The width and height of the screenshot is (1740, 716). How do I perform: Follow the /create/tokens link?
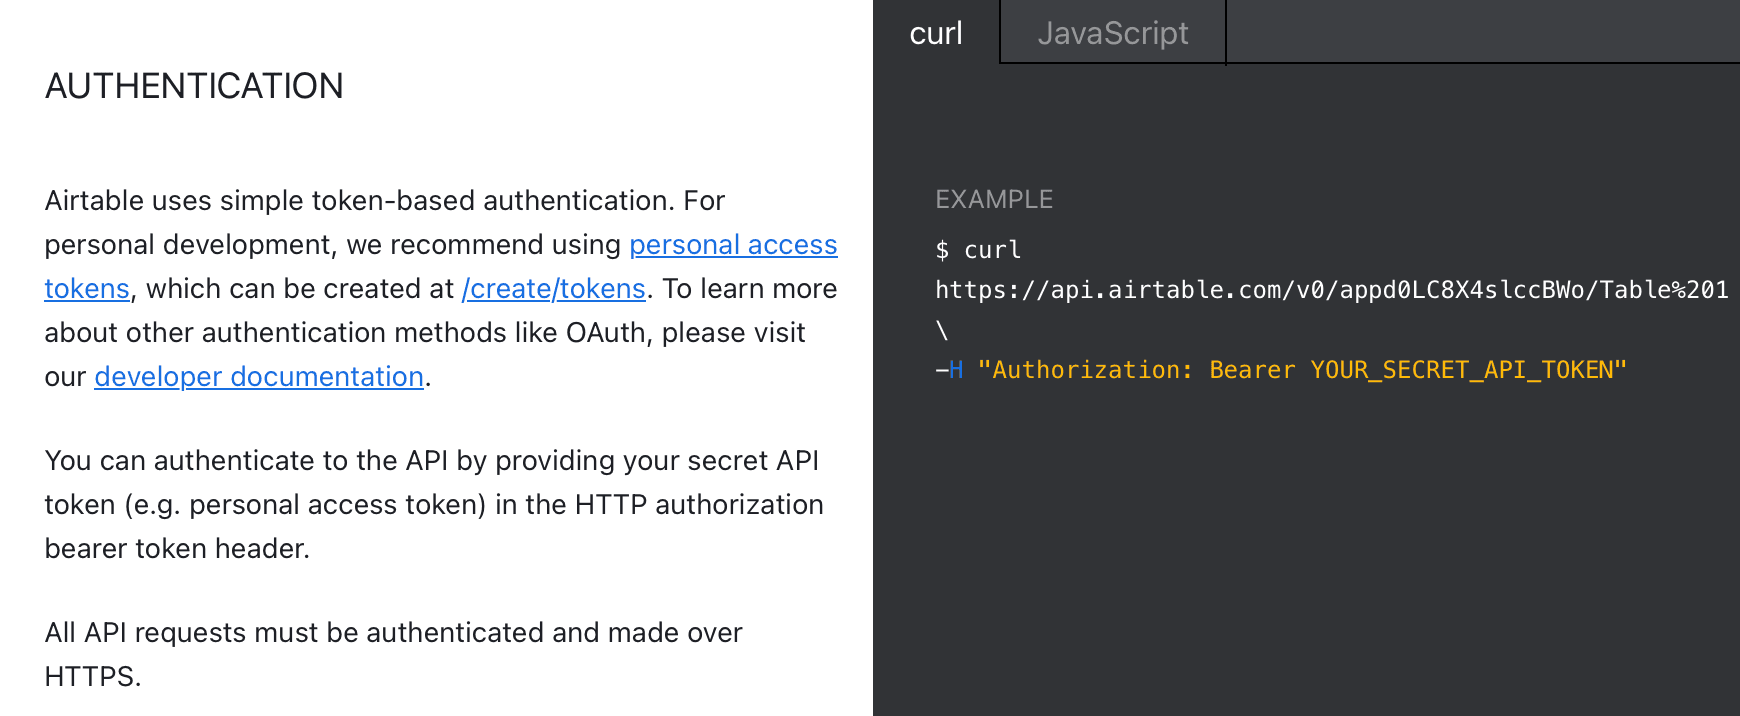553,289
